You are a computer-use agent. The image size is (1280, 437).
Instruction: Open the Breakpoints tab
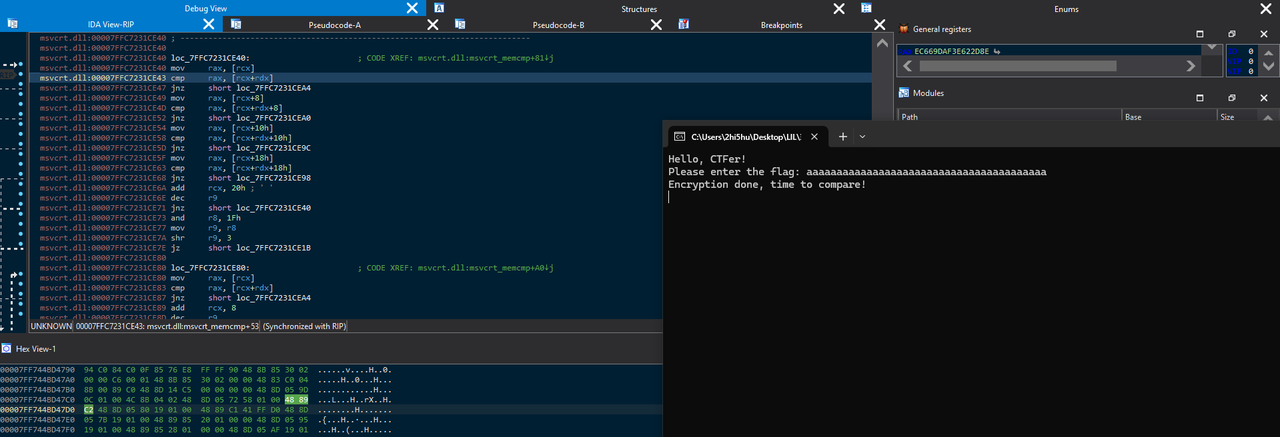click(781, 24)
